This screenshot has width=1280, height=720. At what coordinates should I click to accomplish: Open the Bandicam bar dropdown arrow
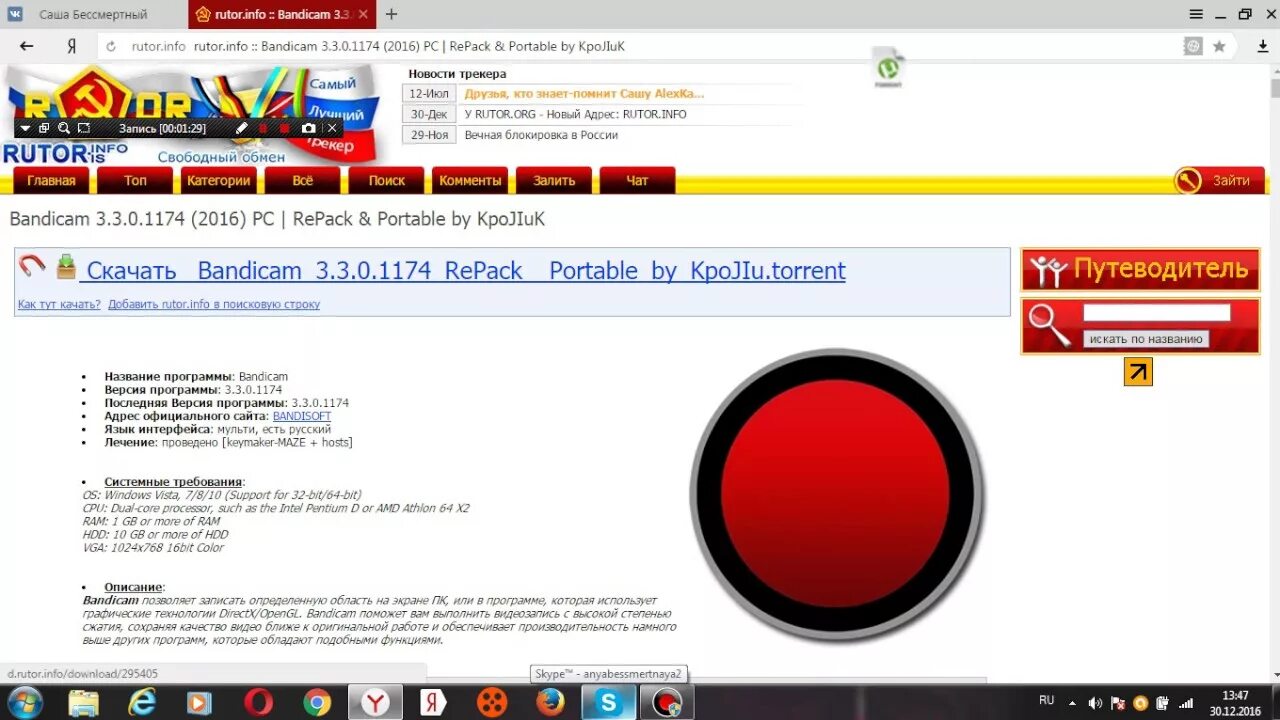coord(26,128)
